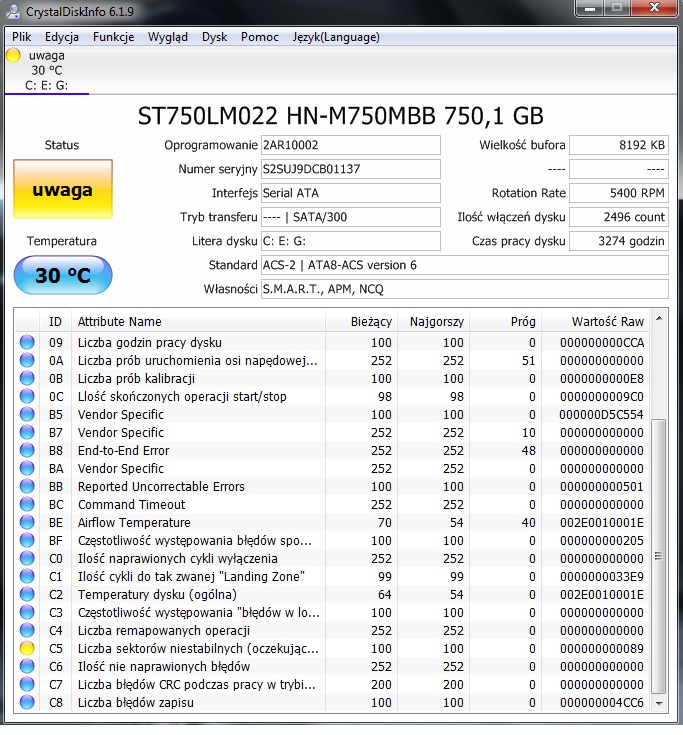683x735 pixels.
Task: Click the blue status dot for attribute C7
Action: [x=27, y=684]
